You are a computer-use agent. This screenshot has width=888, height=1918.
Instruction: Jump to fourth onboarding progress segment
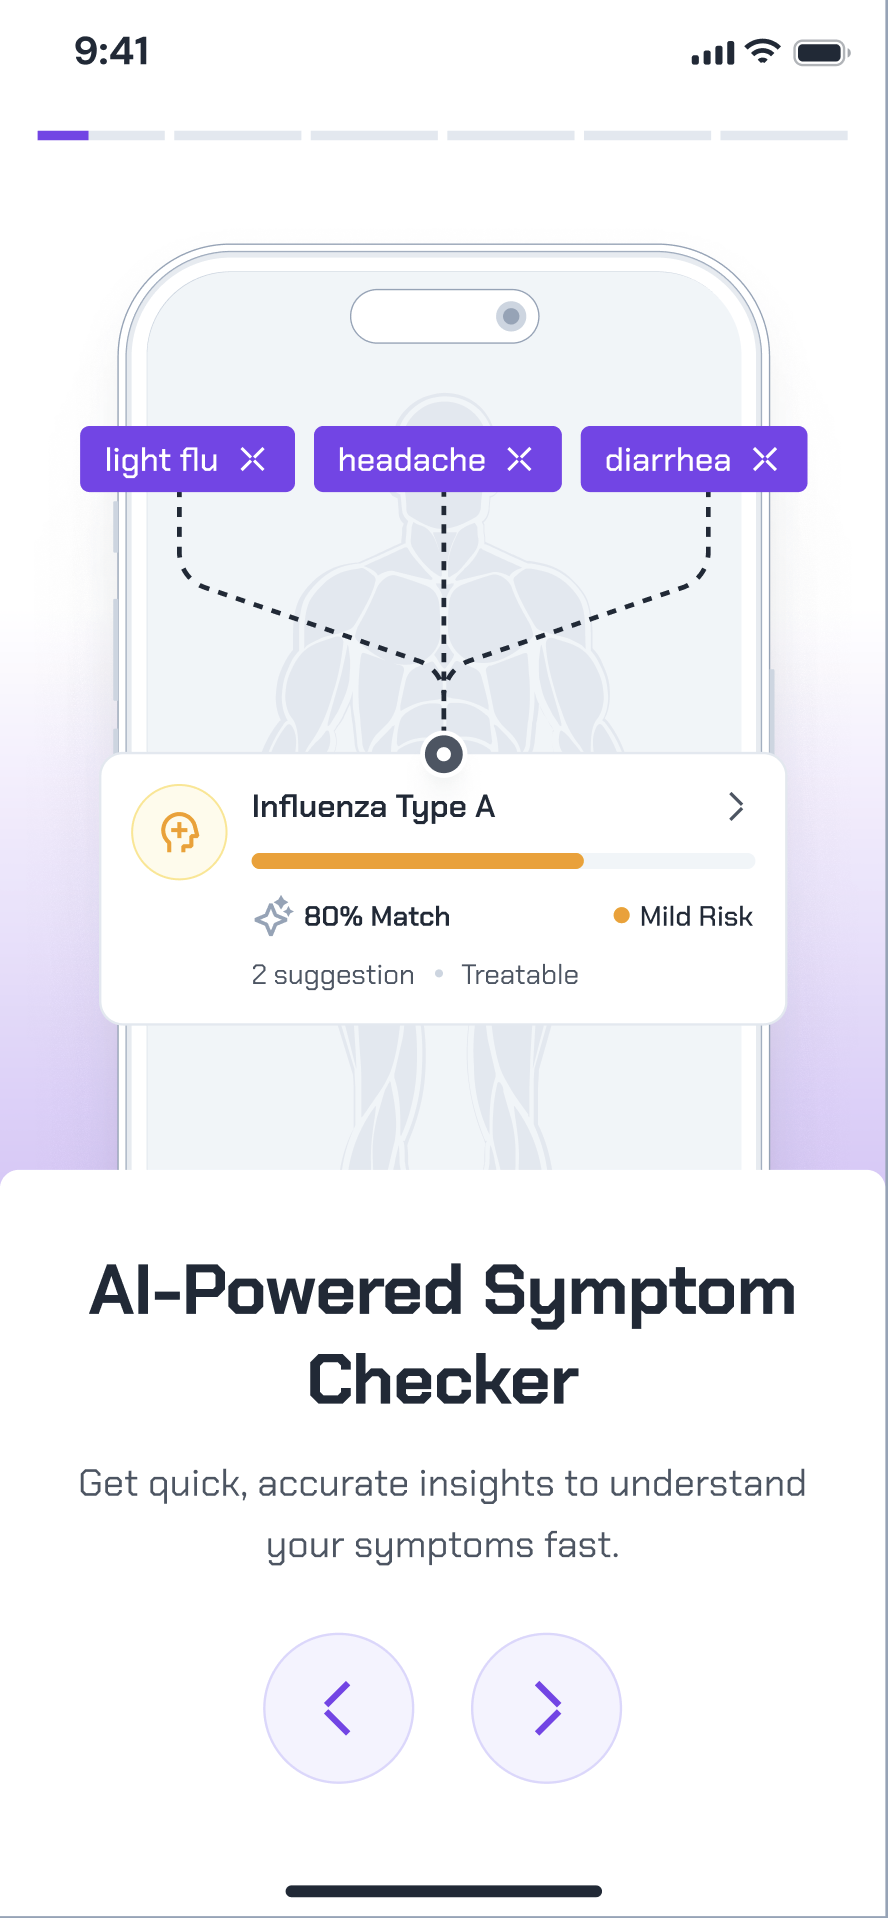click(x=510, y=135)
